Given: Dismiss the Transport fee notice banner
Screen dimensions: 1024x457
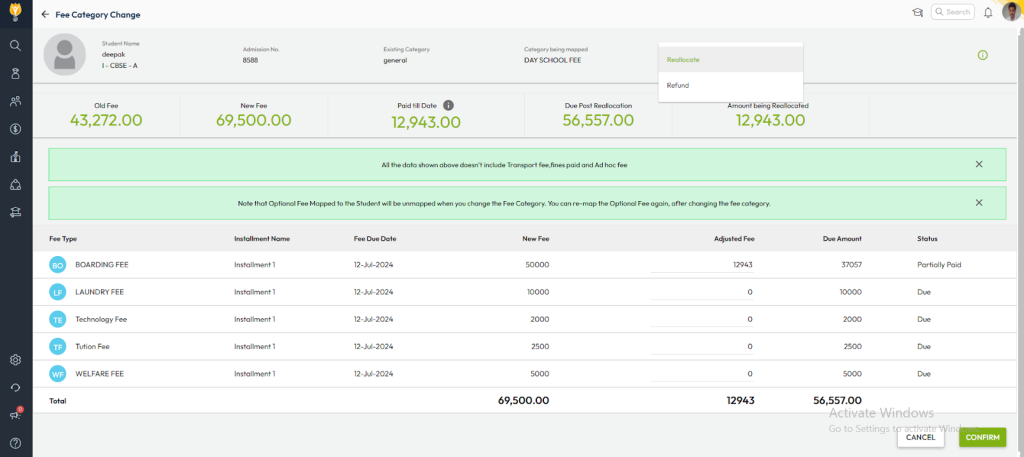Looking at the screenshot, I should click(978, 164).
